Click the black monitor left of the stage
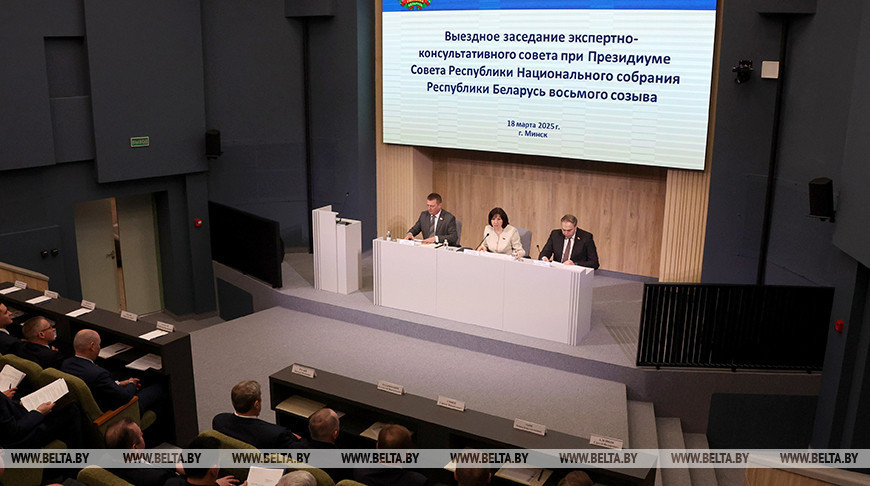 246,243
